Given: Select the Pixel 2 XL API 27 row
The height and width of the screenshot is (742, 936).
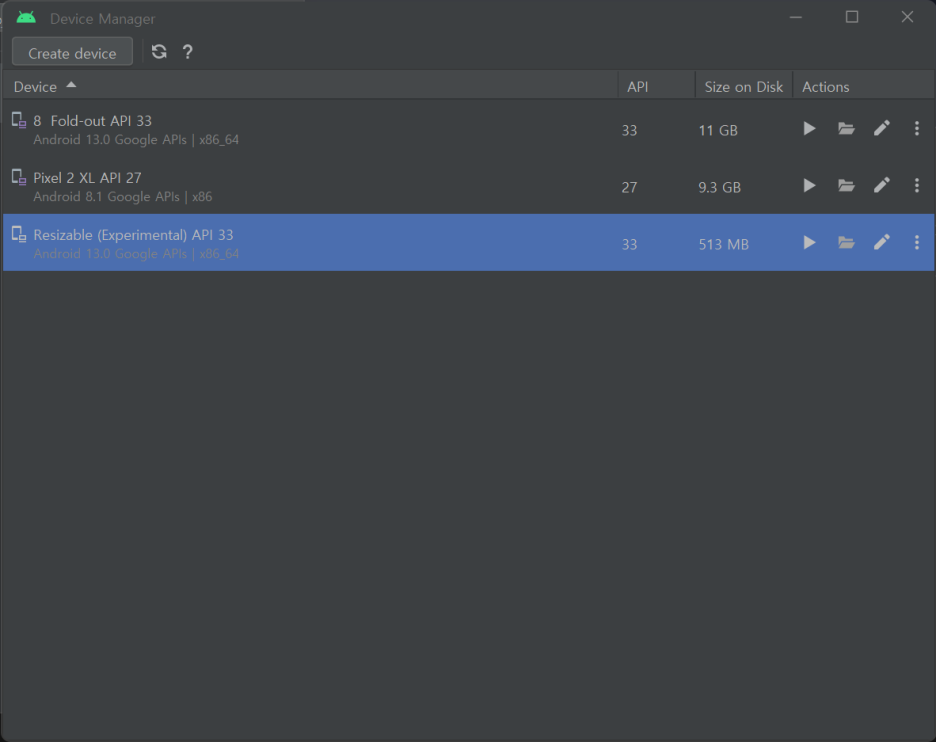Looking at the screenshot, I should coord(469,186).
